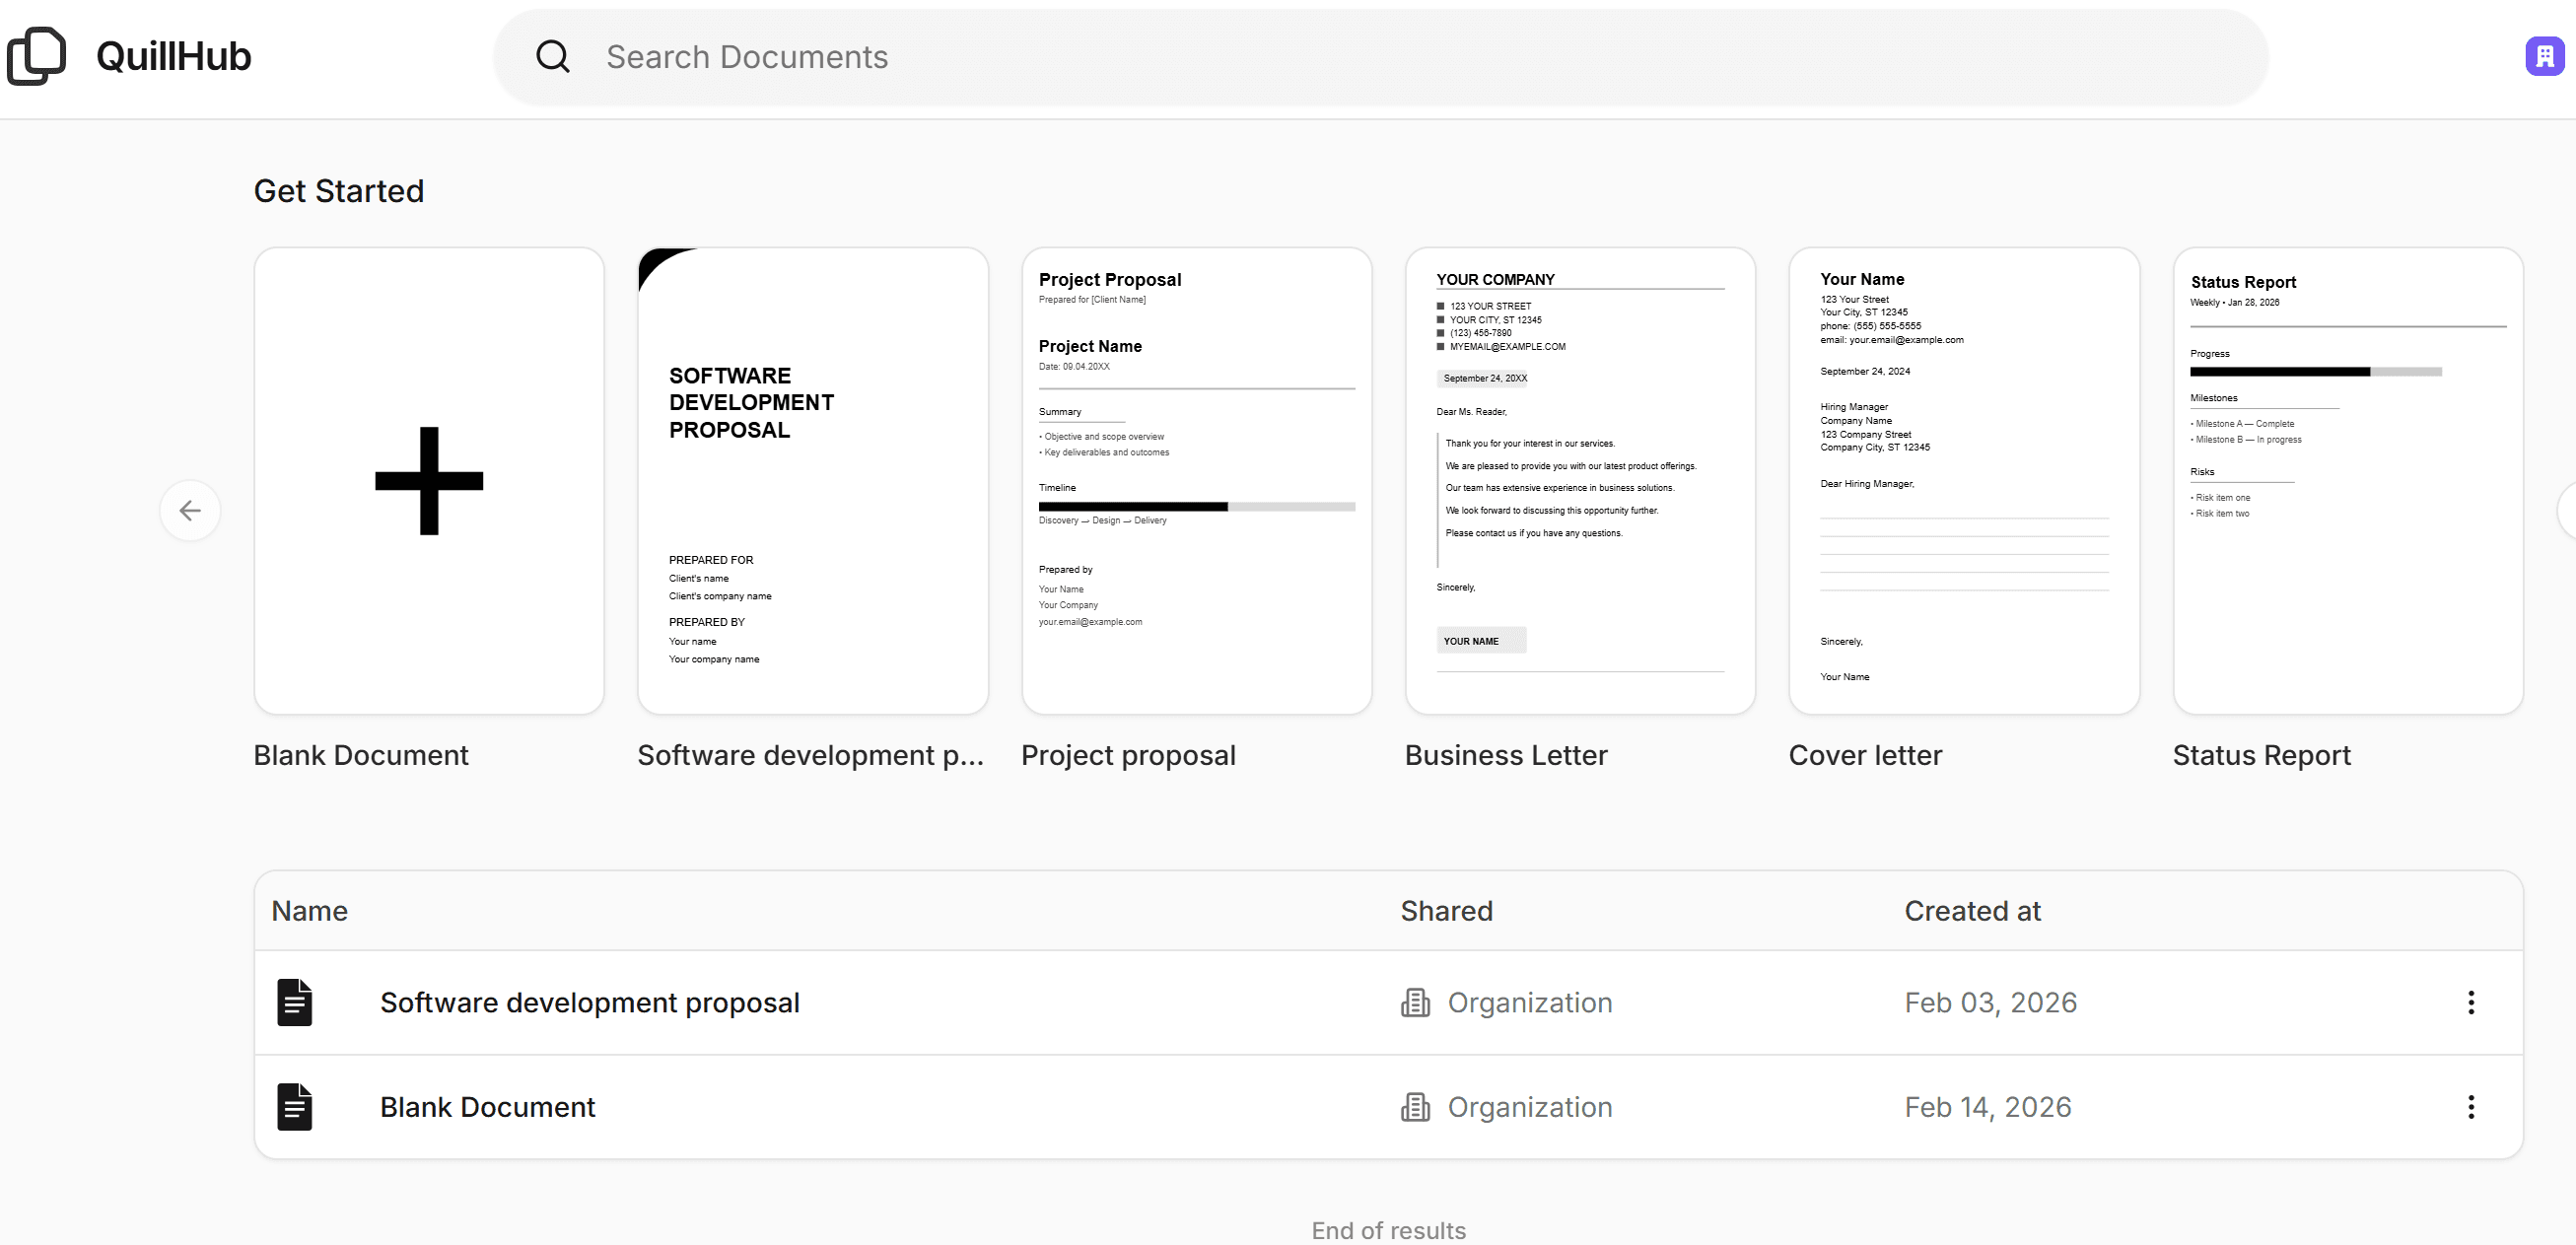The width and height of the screenshot is (2576, 1245).
Task: Open the Blank Document list entry
Action: (487, 1106)
